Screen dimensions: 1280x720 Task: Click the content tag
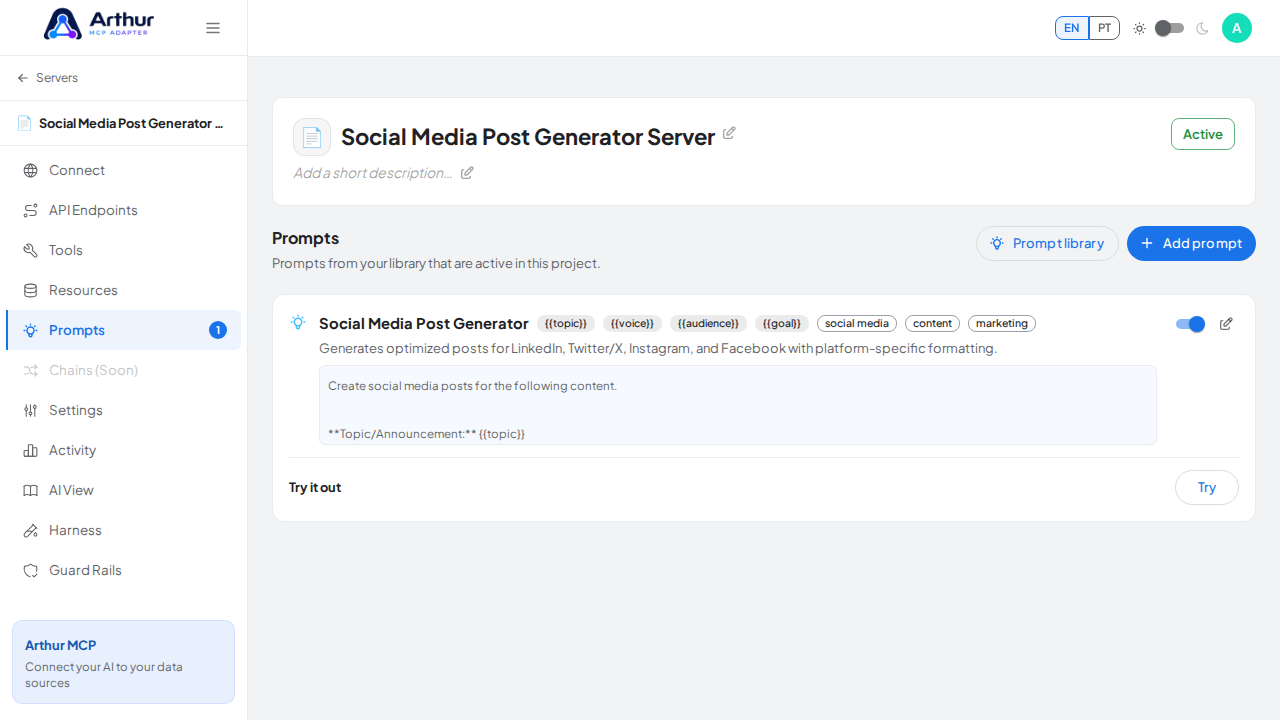[x=932, y=324]
